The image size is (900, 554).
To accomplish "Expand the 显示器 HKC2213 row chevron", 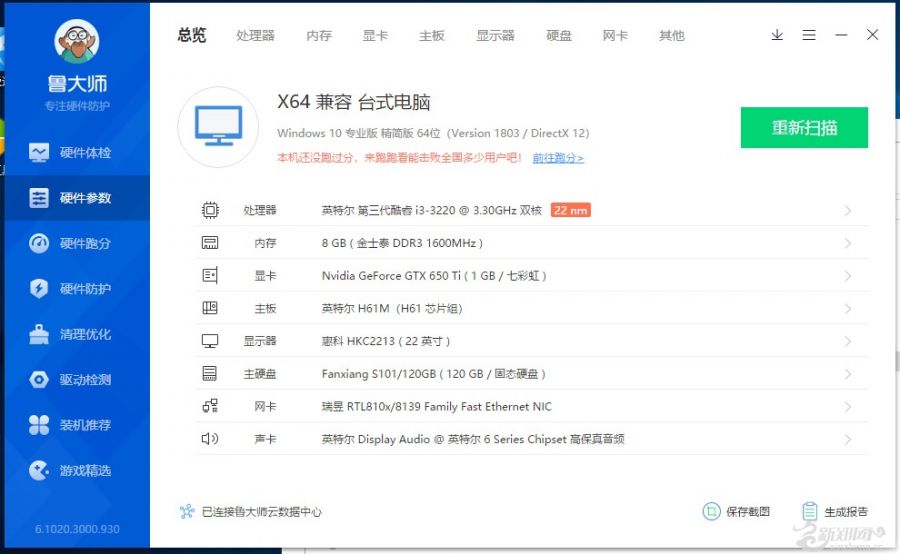I will 848,342.
